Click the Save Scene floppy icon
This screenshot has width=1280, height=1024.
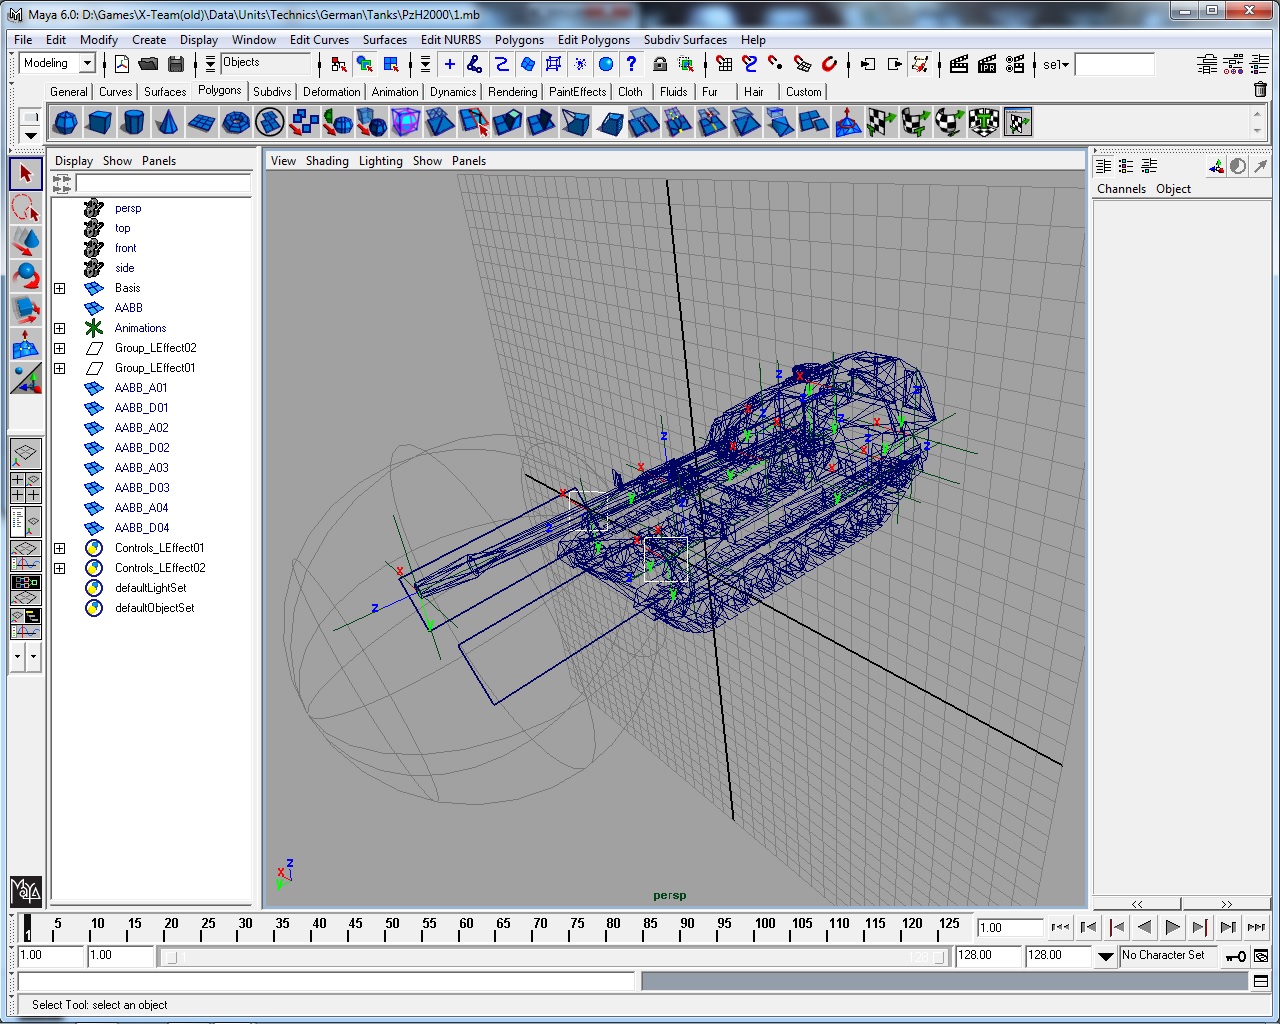176,64
